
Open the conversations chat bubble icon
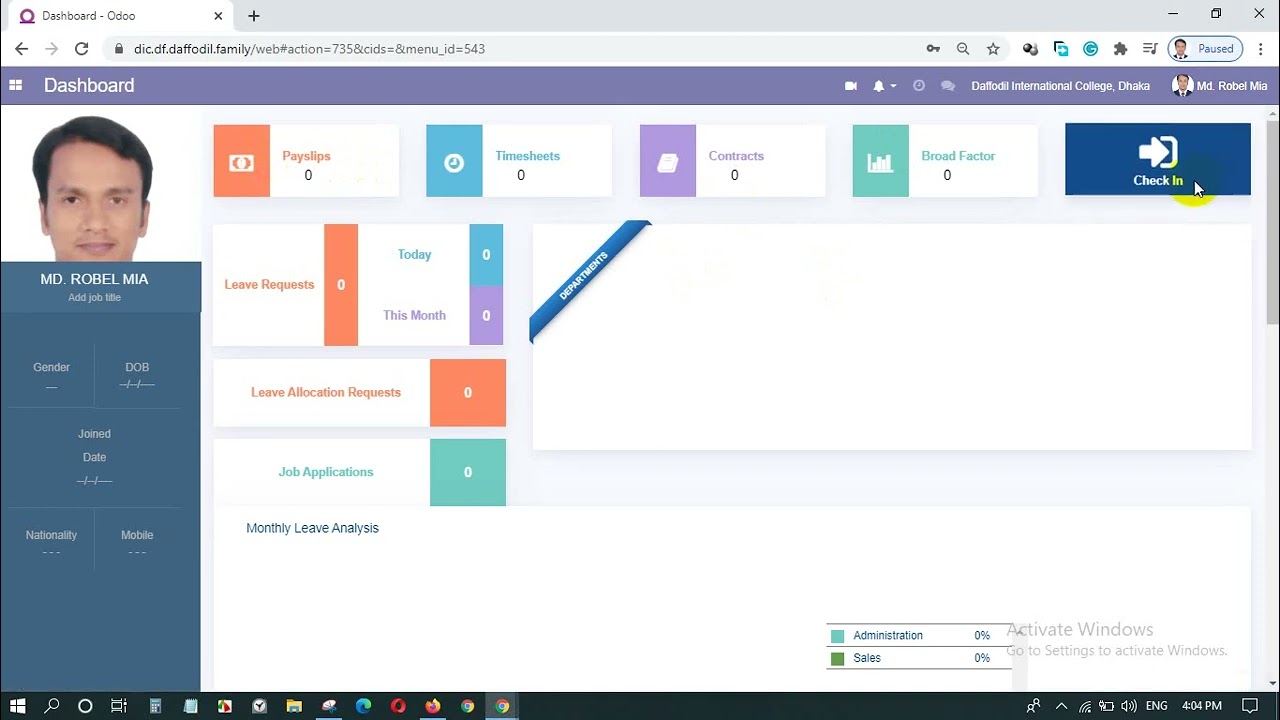click(948, 86)
